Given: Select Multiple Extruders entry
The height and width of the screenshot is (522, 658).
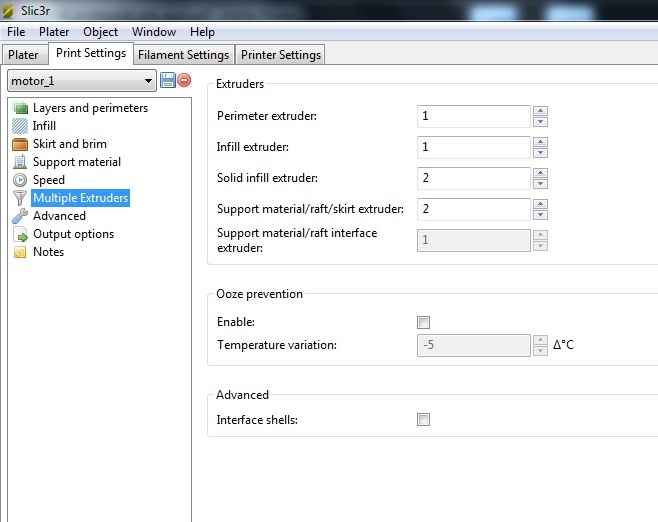Looking at the screenshot, I should click(81, 198).
